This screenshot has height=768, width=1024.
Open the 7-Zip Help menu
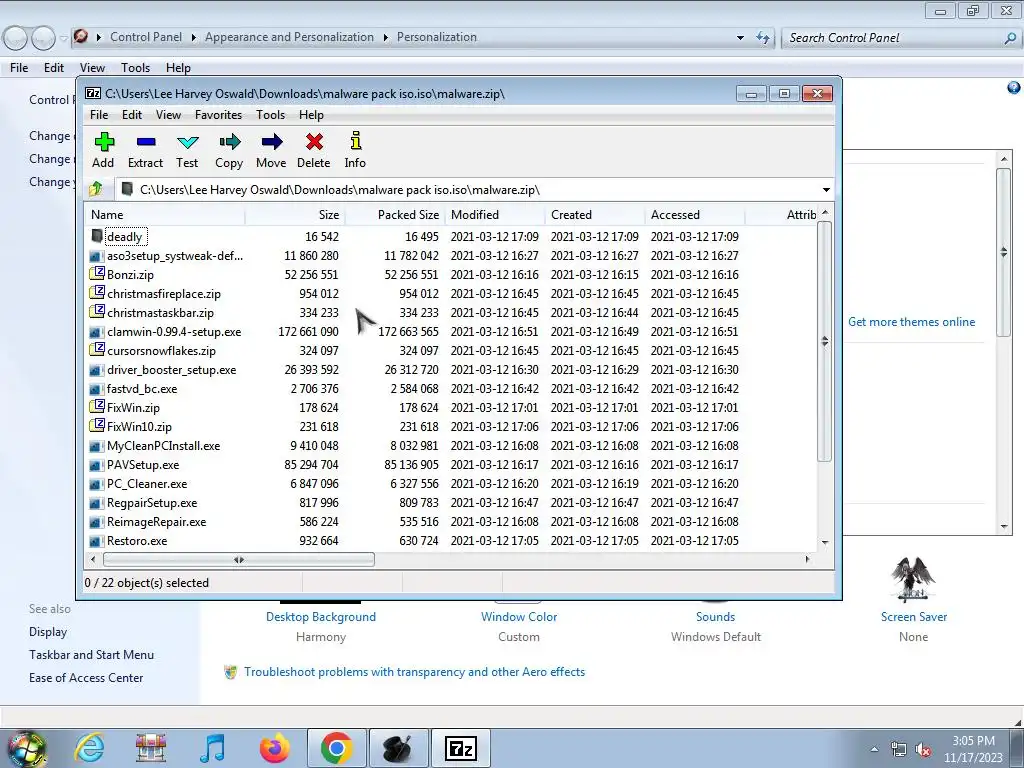point(312,115)
